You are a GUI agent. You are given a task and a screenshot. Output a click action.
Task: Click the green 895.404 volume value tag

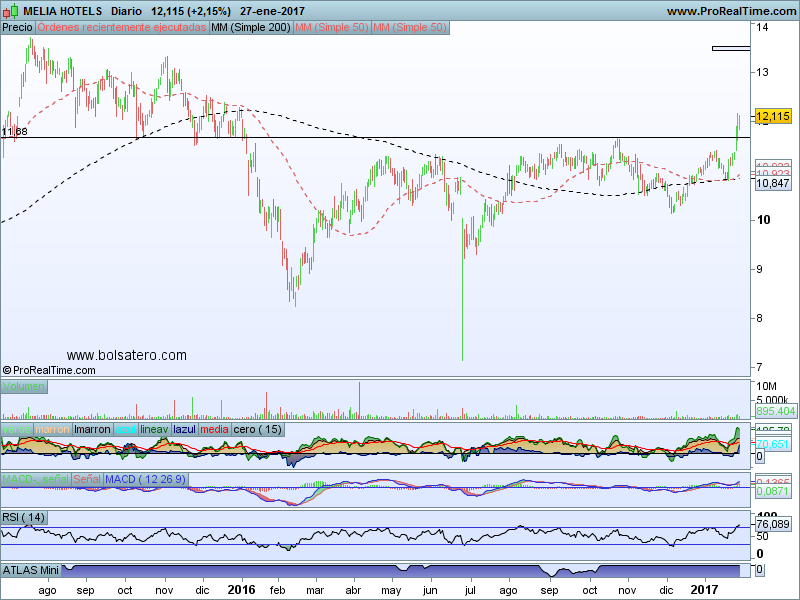point(776,411)
